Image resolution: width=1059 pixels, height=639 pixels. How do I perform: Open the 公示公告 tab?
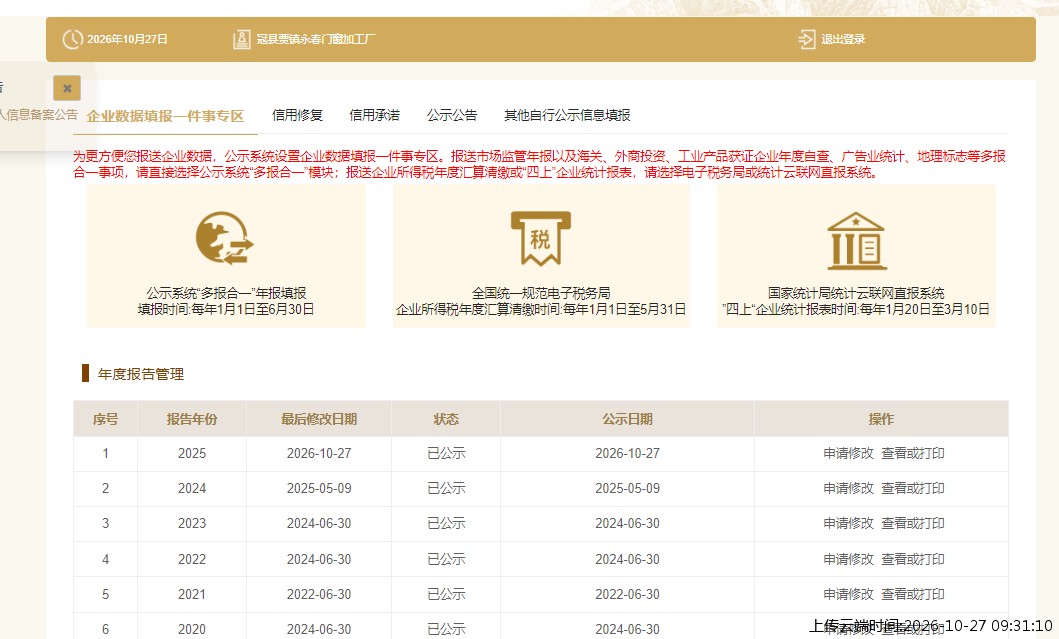(452, 116)
